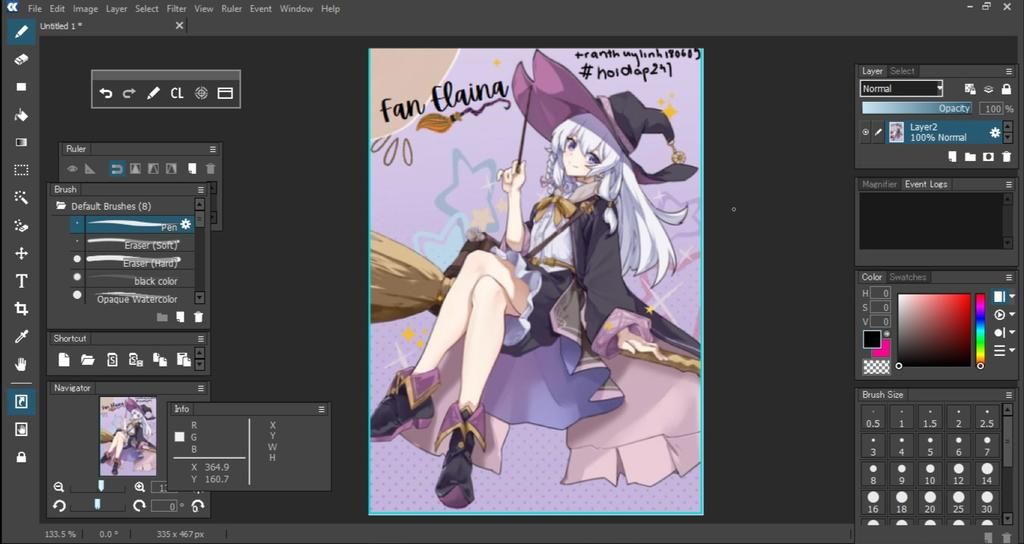Select the Paint Bucket fill tool
This screenshot has width=1024, height=544.
click(x=21, y=115)
